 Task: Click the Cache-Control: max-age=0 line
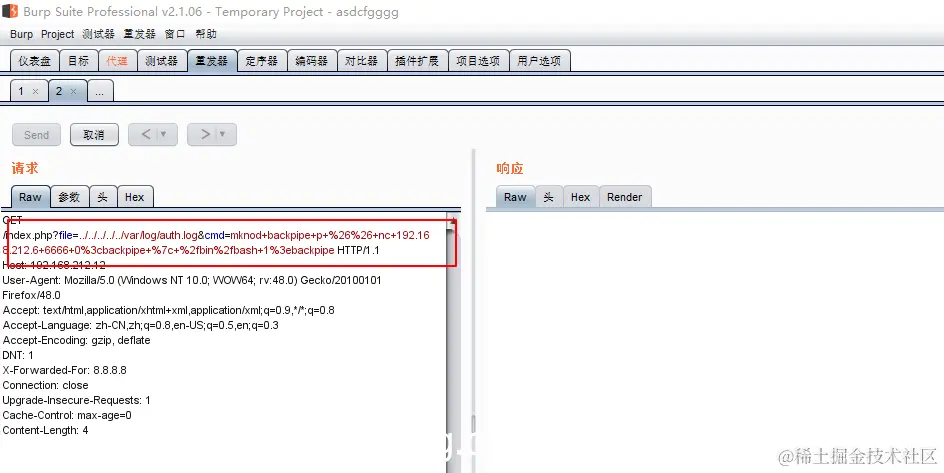(x=67, y=416)
